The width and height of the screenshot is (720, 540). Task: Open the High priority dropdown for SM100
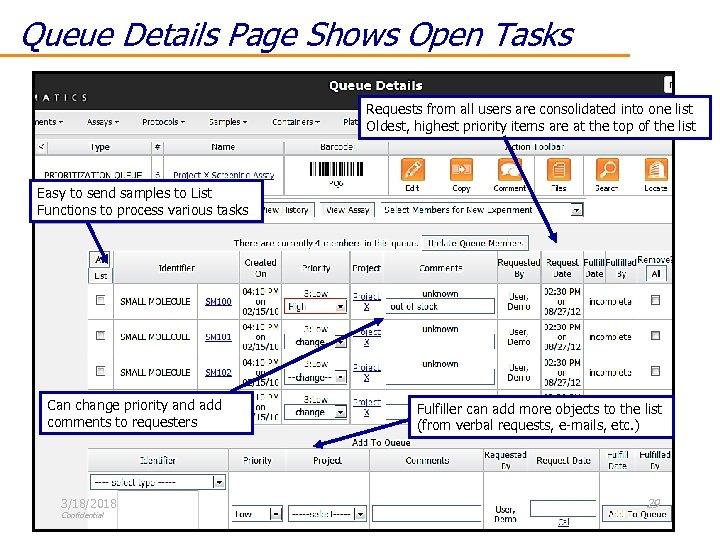[315, 306]
